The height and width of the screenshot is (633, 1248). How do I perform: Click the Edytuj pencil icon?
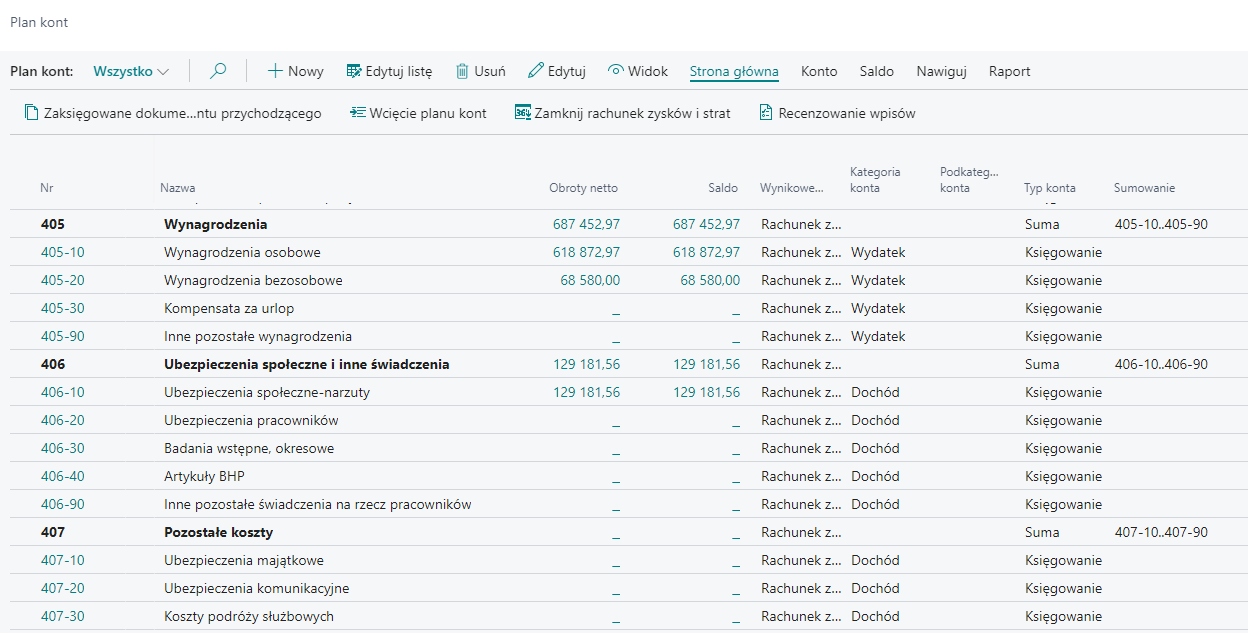click(x=536, y=71)
